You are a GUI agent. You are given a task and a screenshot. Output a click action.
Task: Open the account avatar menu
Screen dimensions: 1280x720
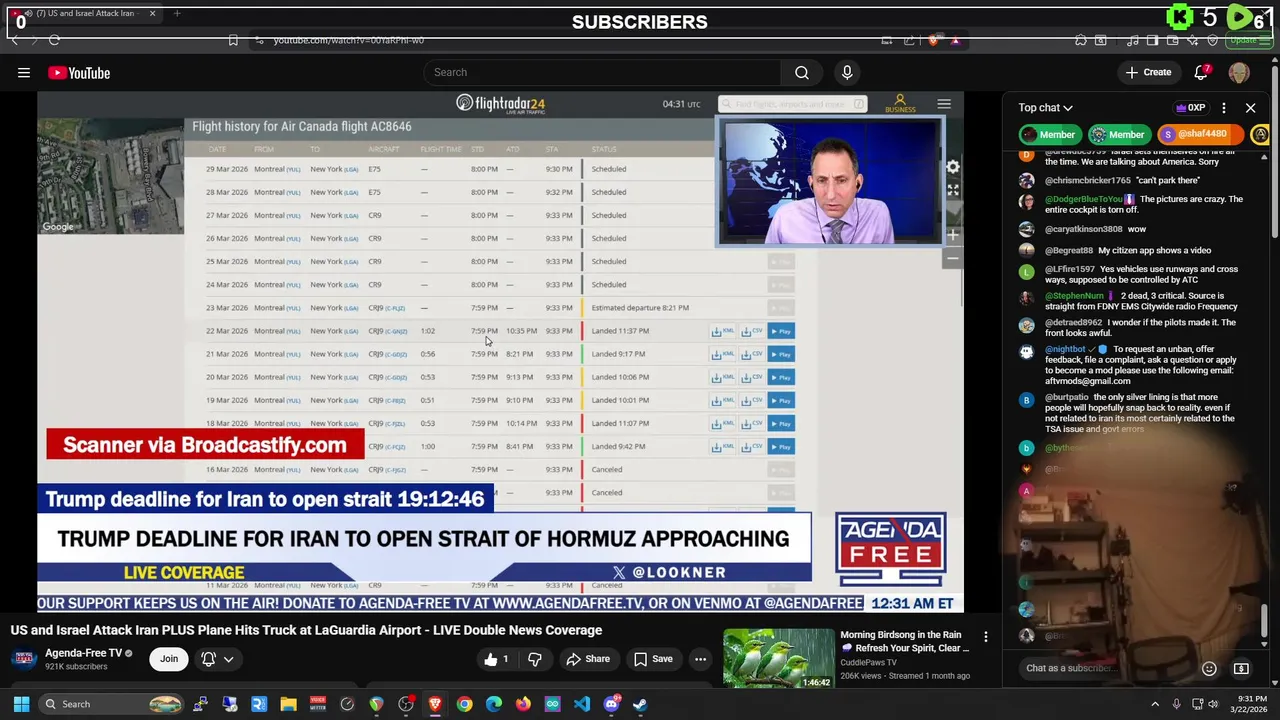coord(1239,72)
